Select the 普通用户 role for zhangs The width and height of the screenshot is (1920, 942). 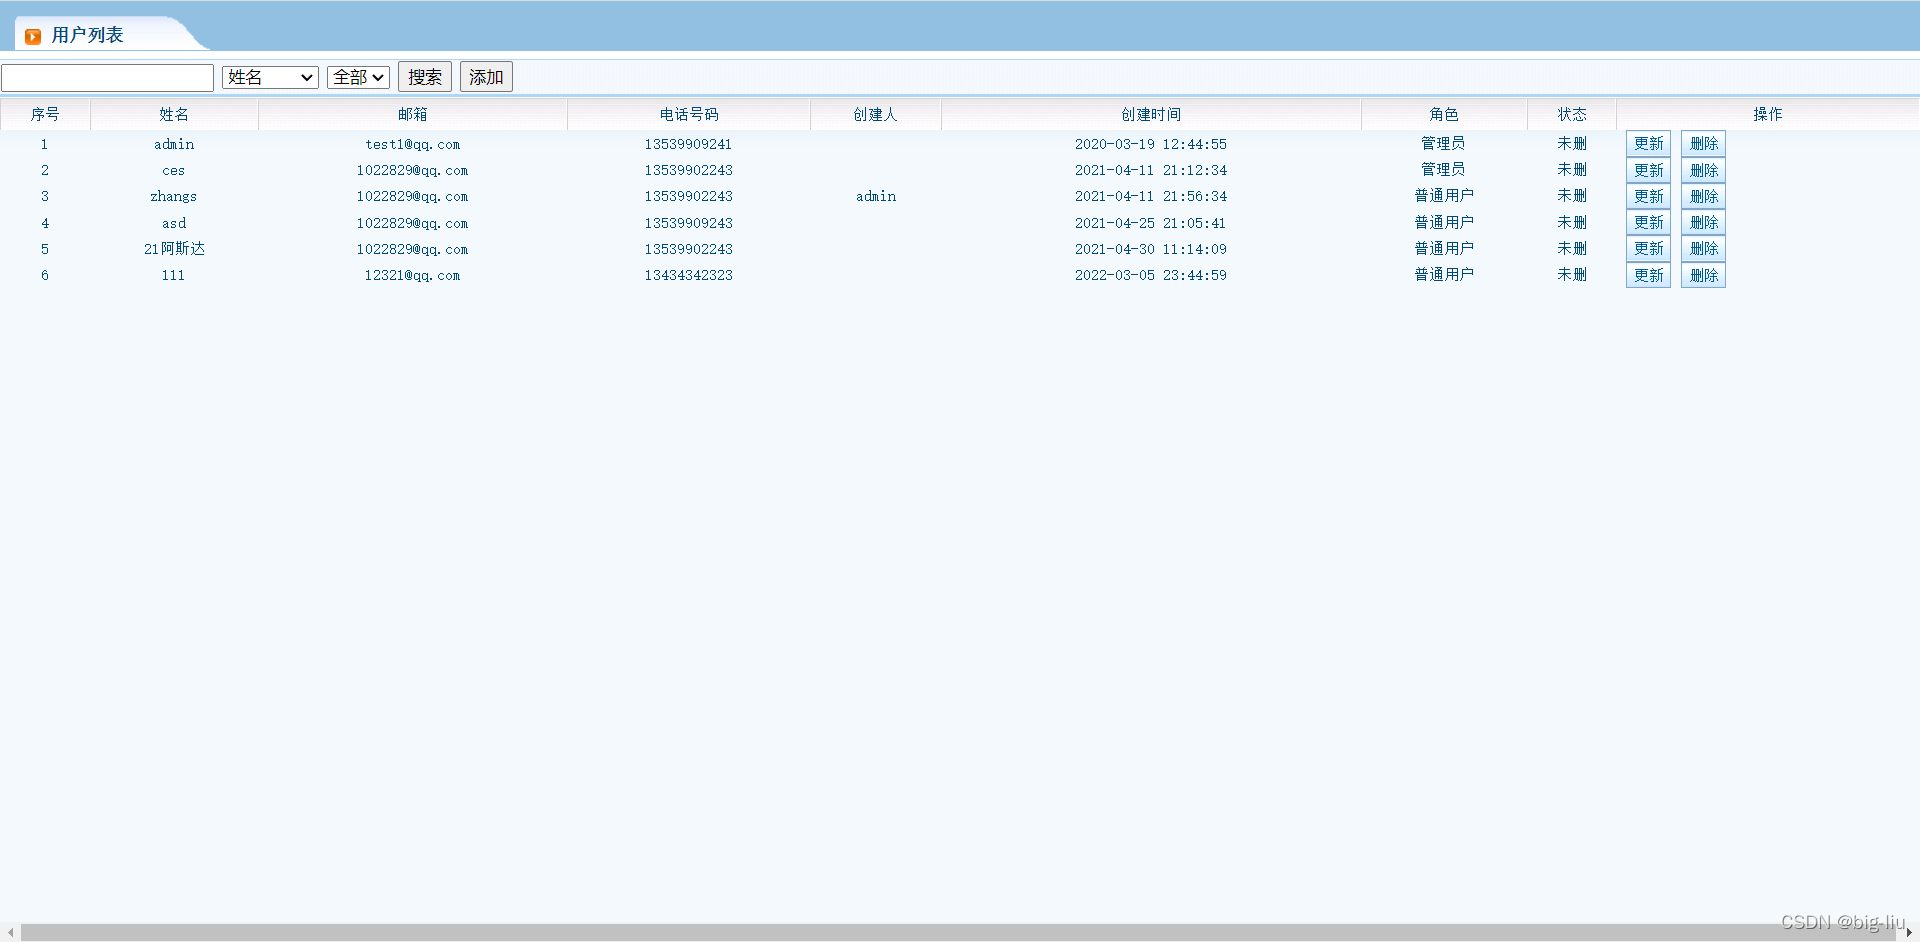click(1444, 195)
